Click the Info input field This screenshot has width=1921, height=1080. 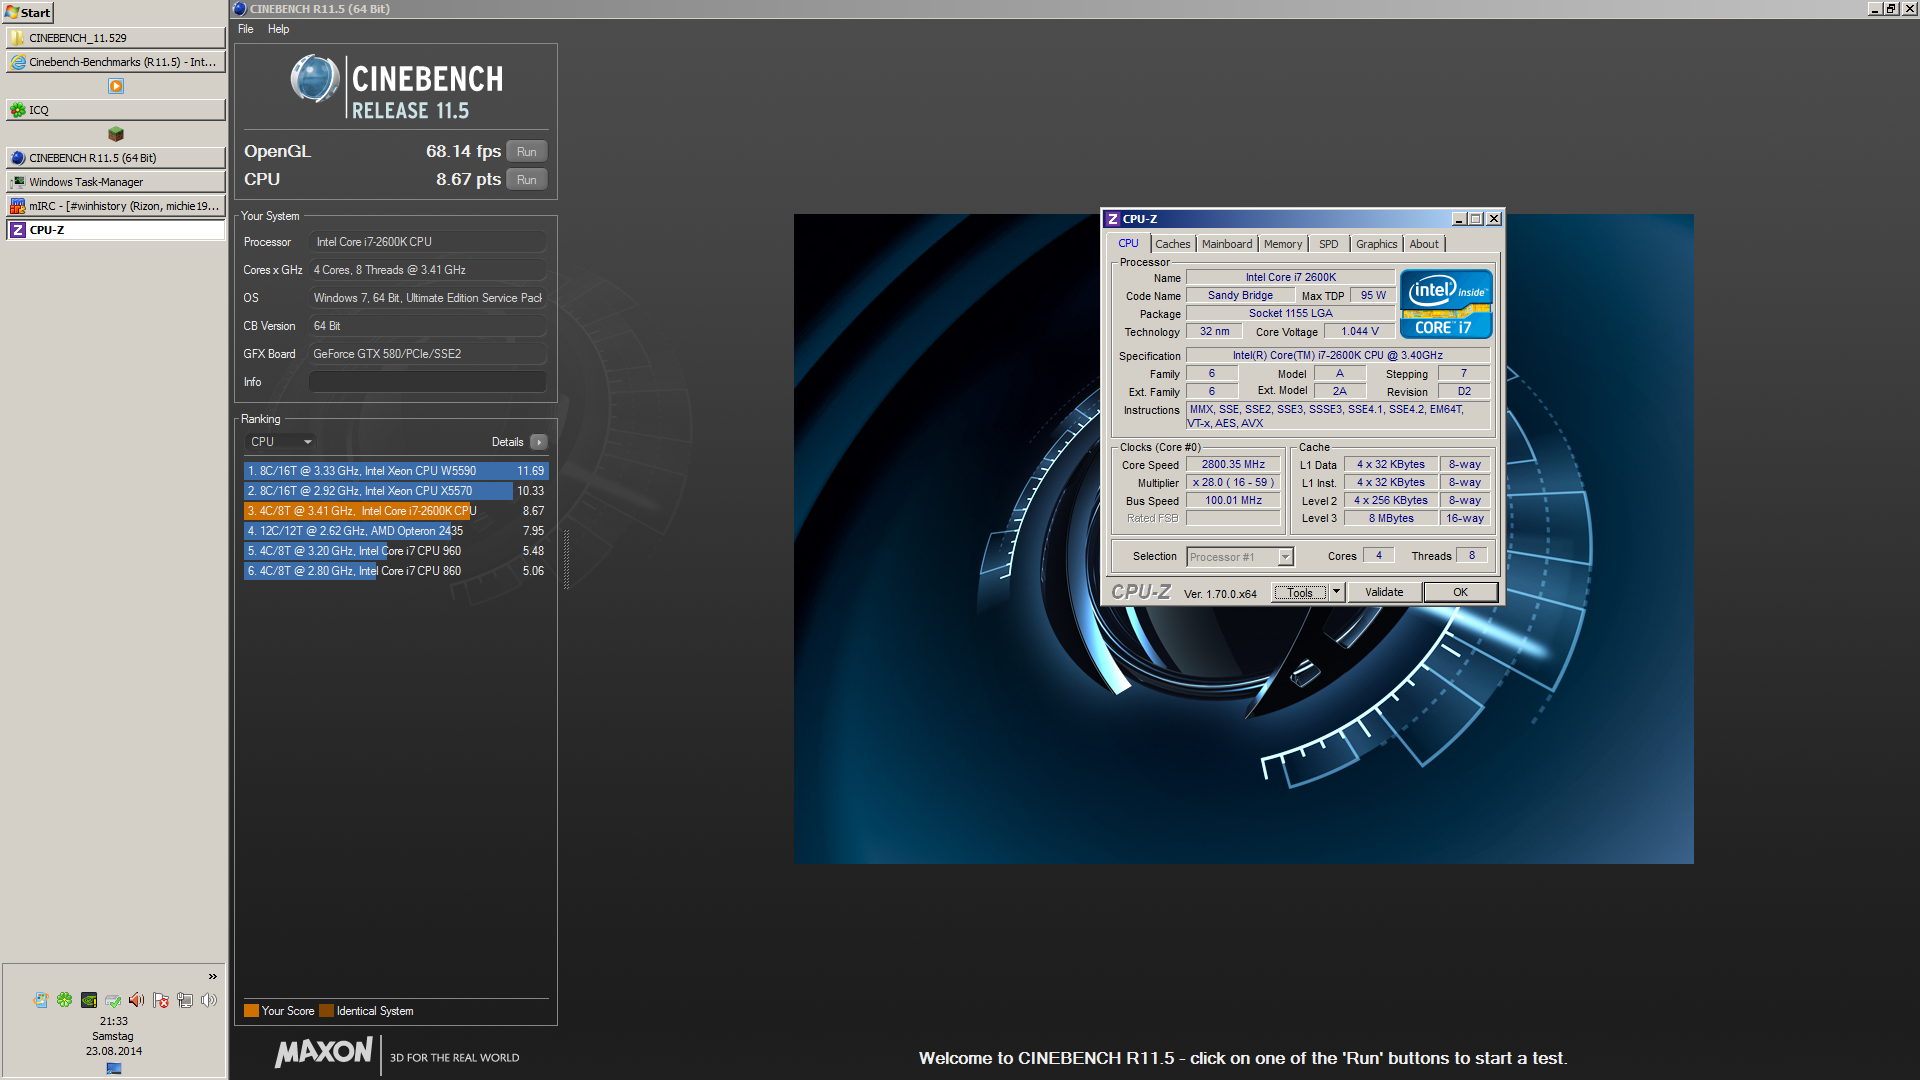tap(427, 382)
